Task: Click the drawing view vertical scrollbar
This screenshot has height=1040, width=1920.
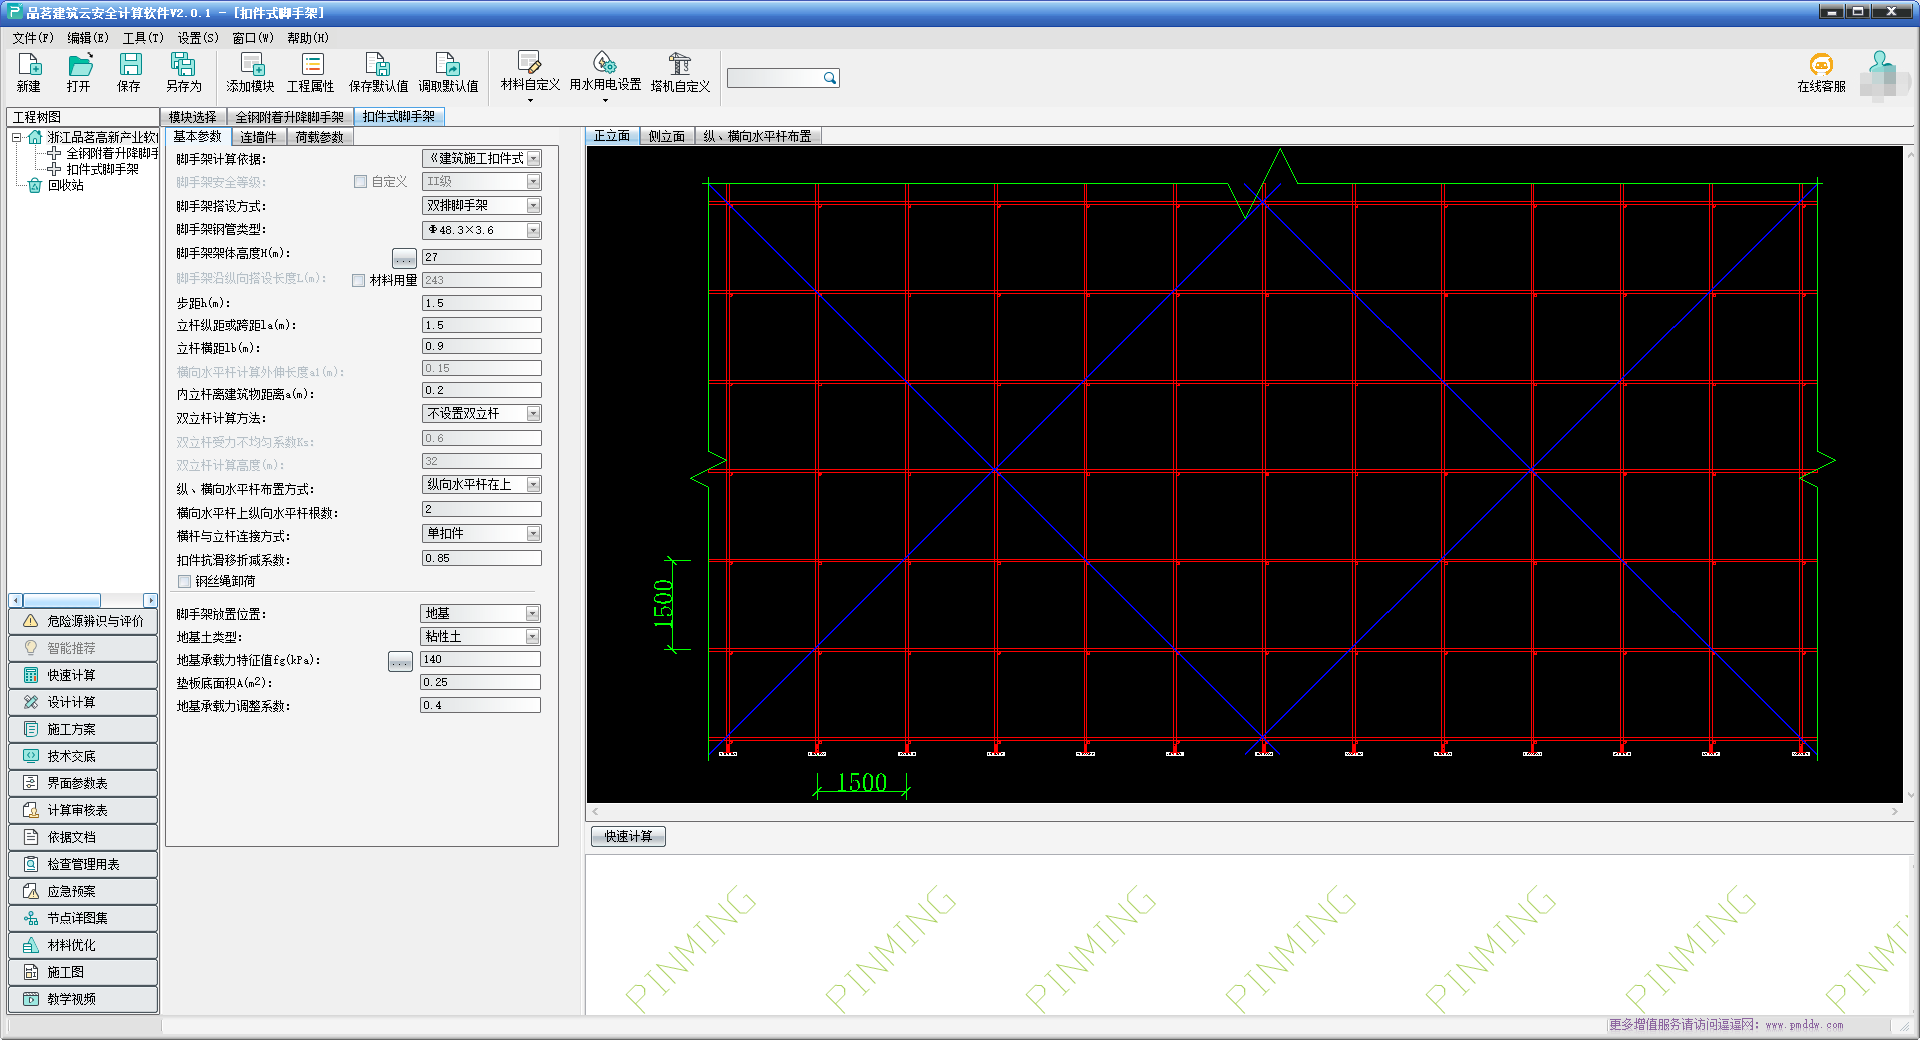Action: coord(1910,475)
